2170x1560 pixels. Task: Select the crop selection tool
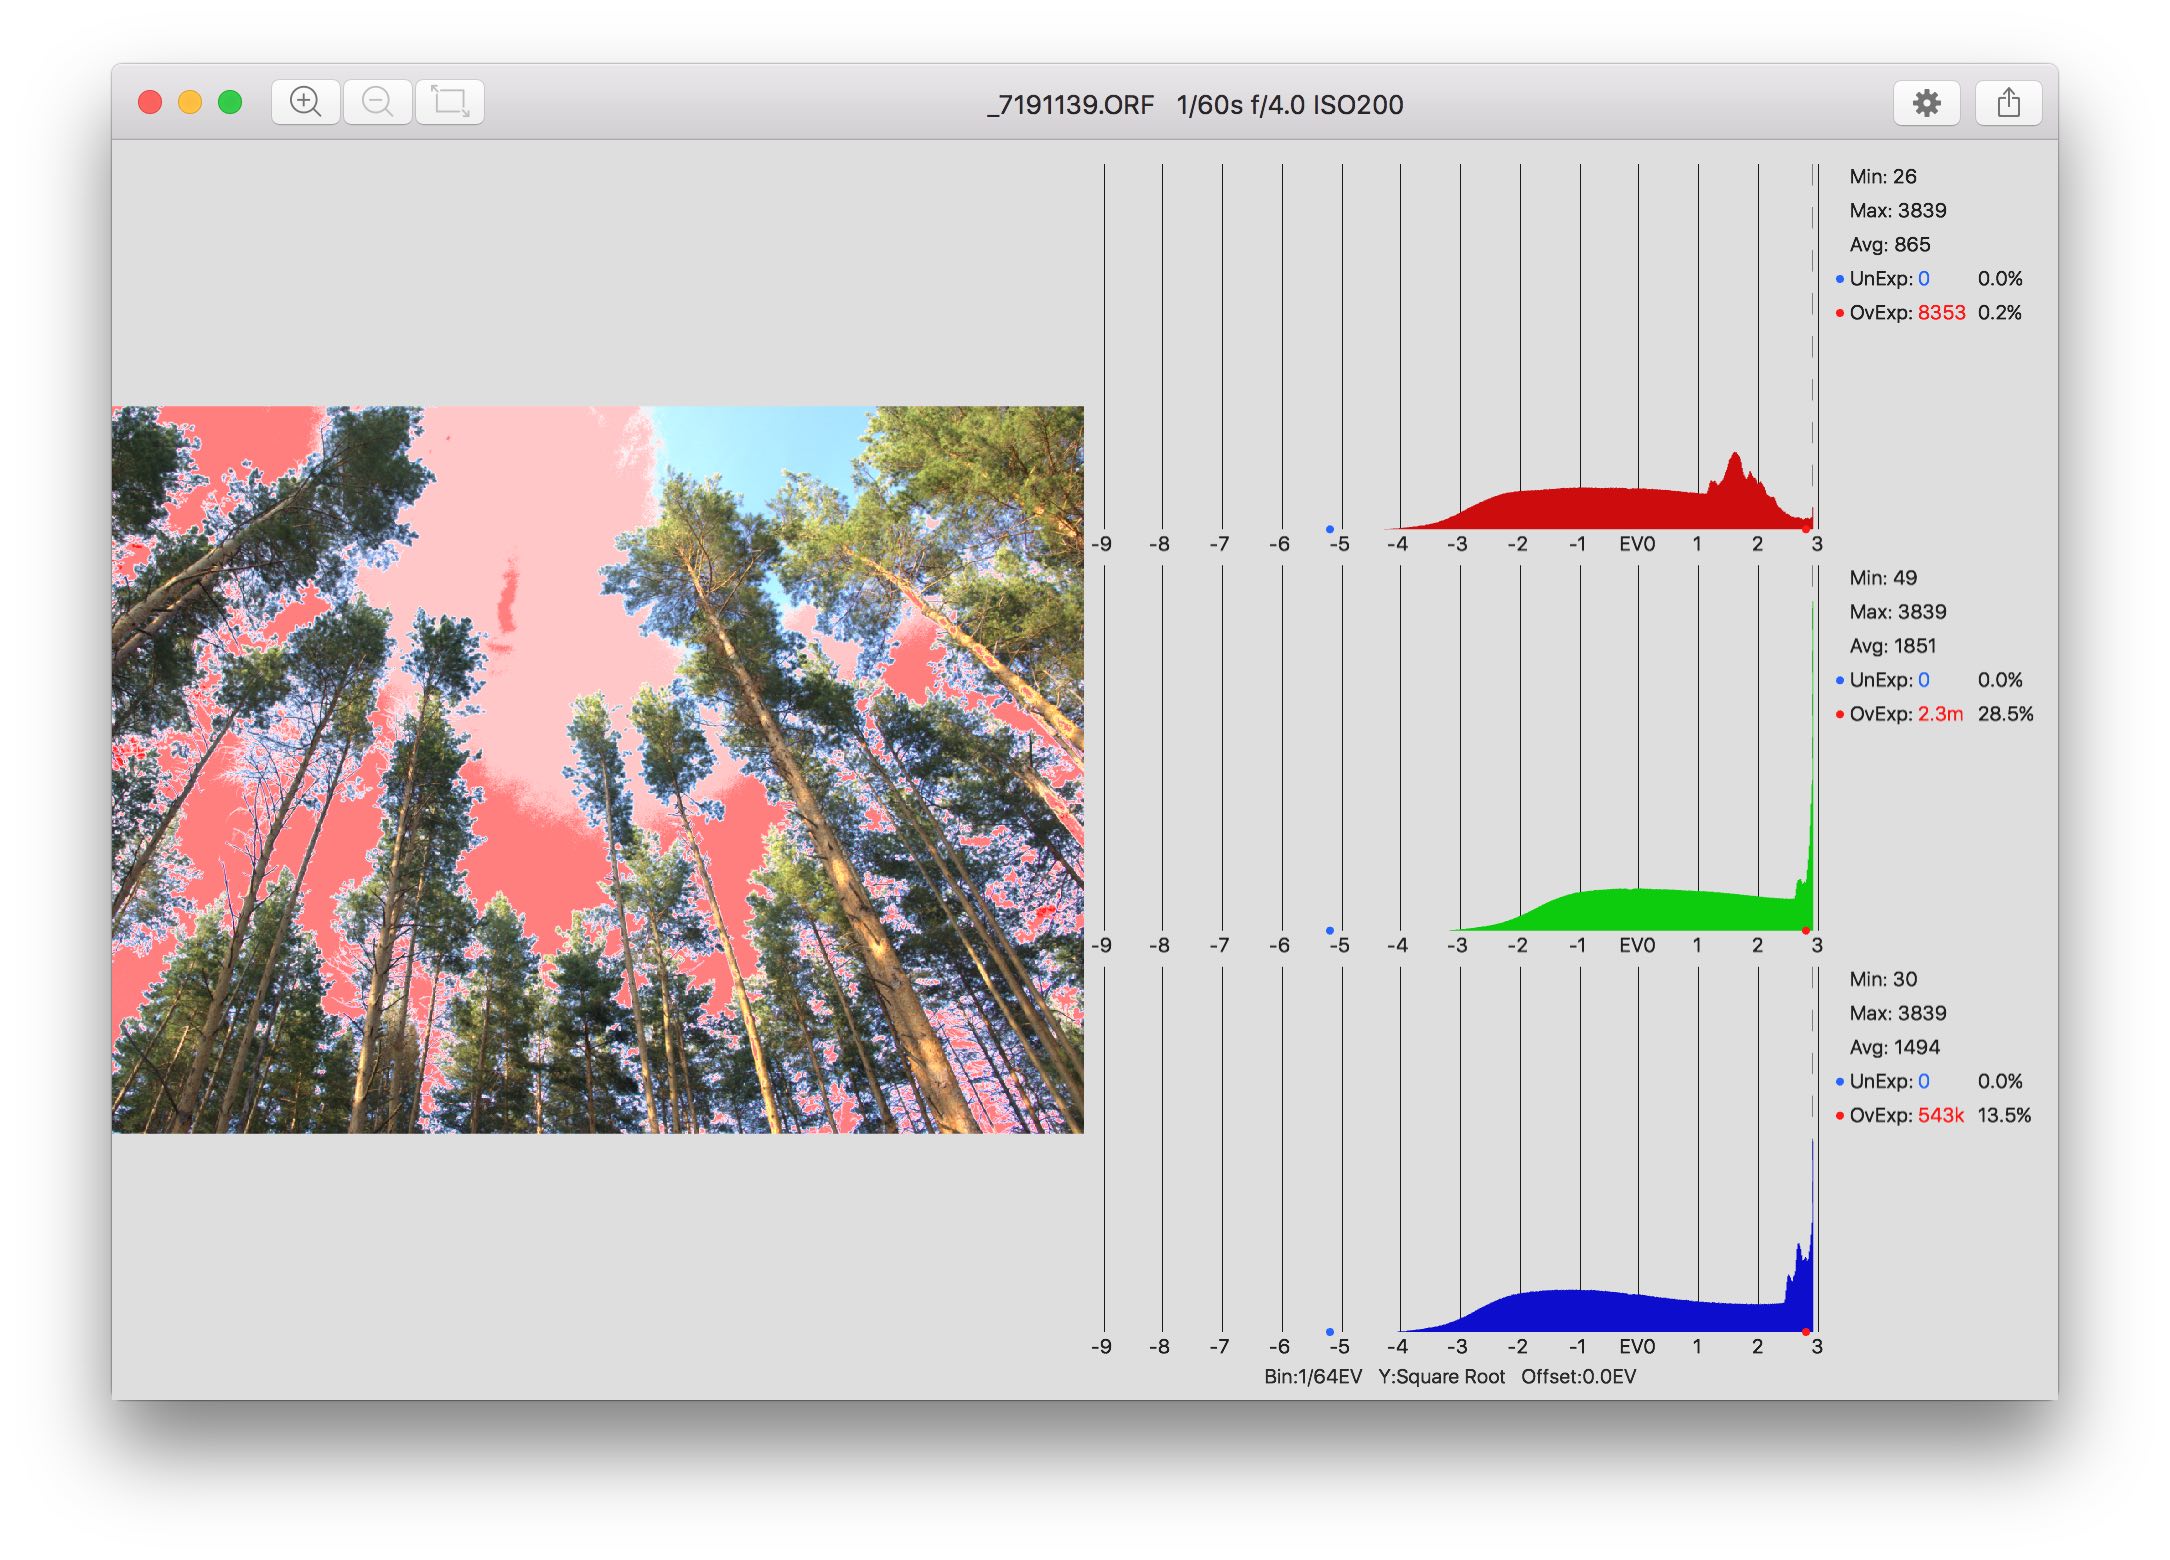pyautogui.click(x=450, y=102)
